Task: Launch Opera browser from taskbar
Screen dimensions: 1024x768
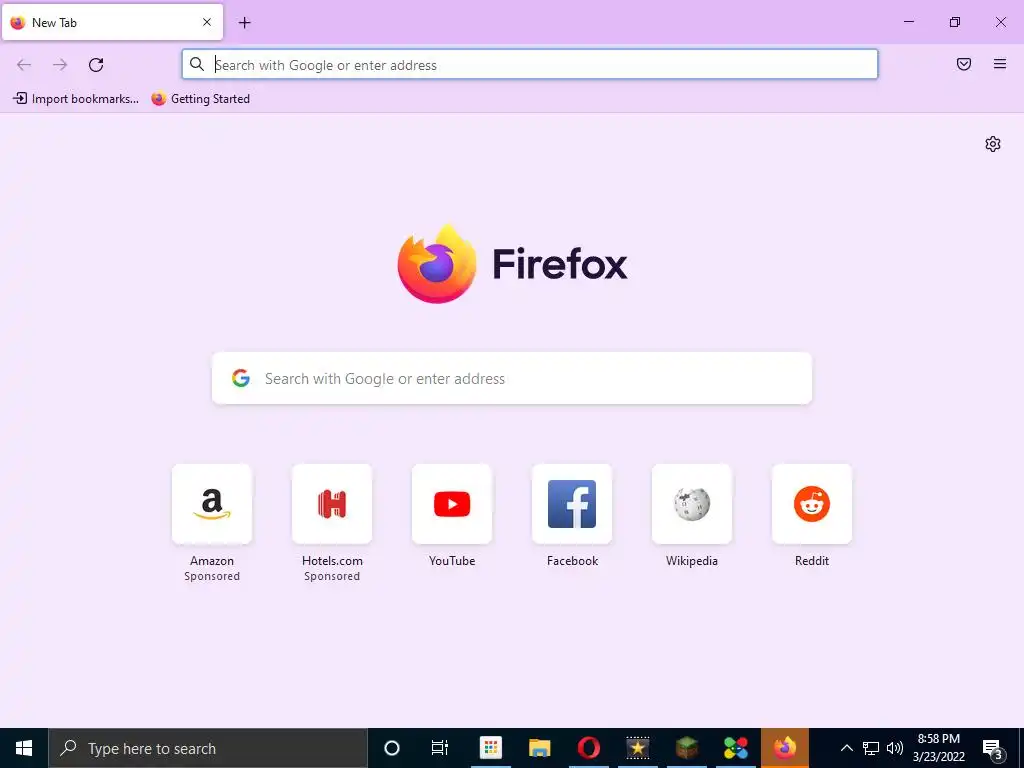Action: pyautogui.click(x=588, y=748)
